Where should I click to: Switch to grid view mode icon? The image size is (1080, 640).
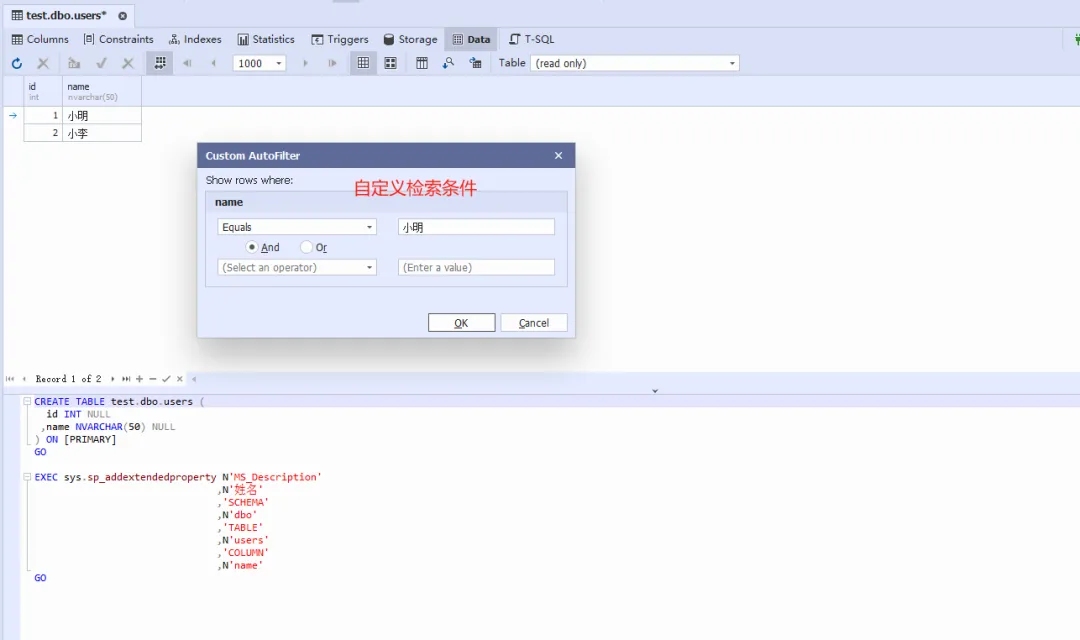coord(363,63)
